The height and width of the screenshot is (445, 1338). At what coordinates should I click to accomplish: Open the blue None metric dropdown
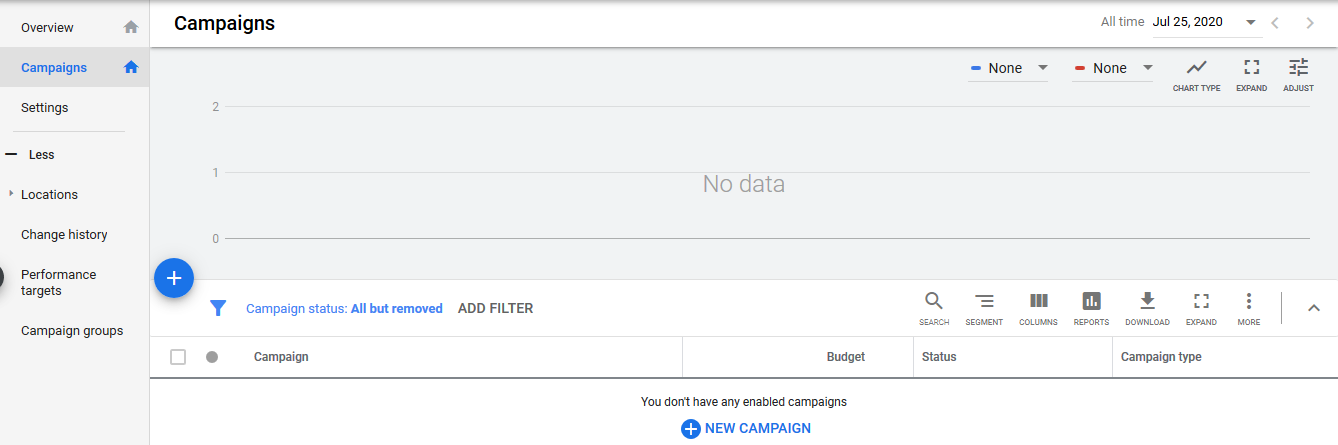pos(1009,68)
